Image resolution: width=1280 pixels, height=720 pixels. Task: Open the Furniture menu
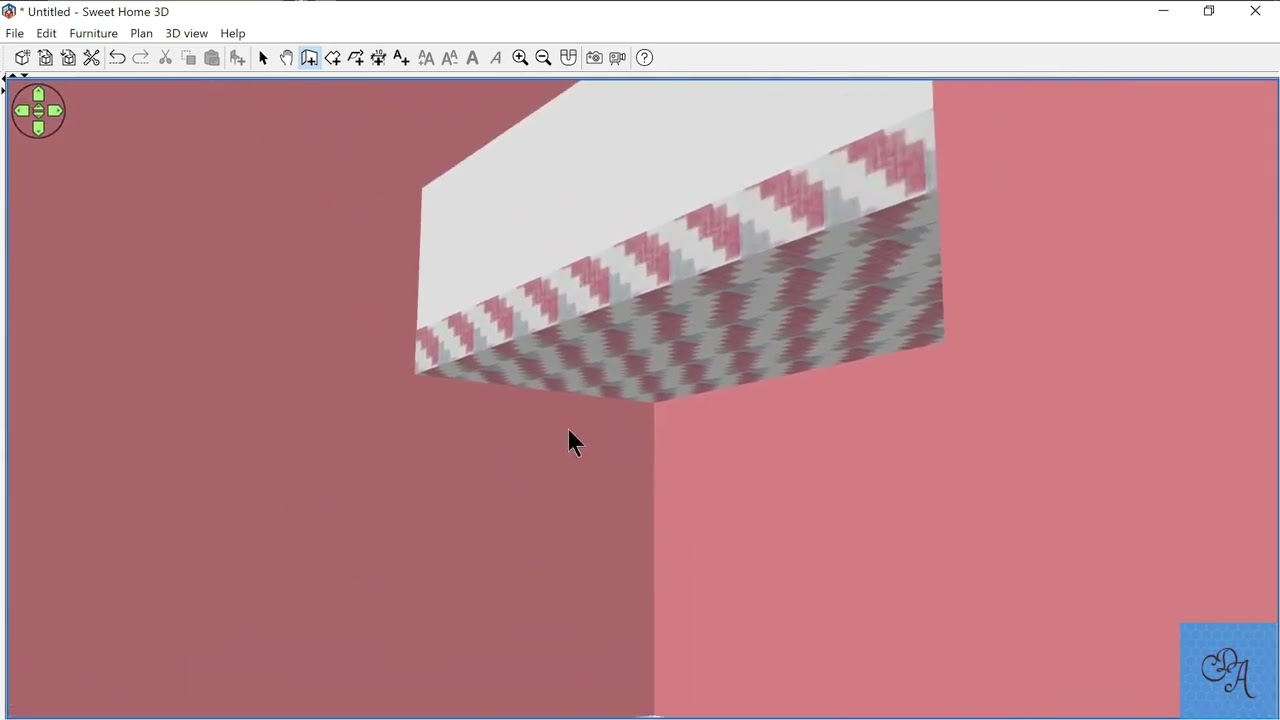click(93, 33)
